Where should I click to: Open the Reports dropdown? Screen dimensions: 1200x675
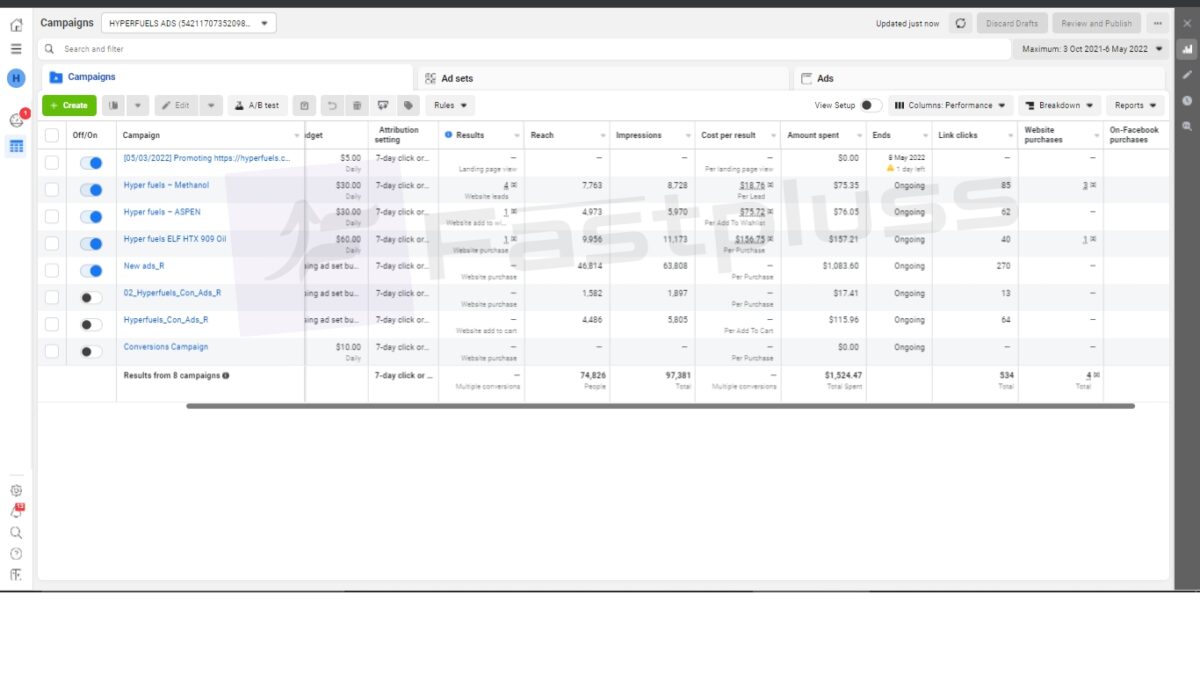point(1135,105)
